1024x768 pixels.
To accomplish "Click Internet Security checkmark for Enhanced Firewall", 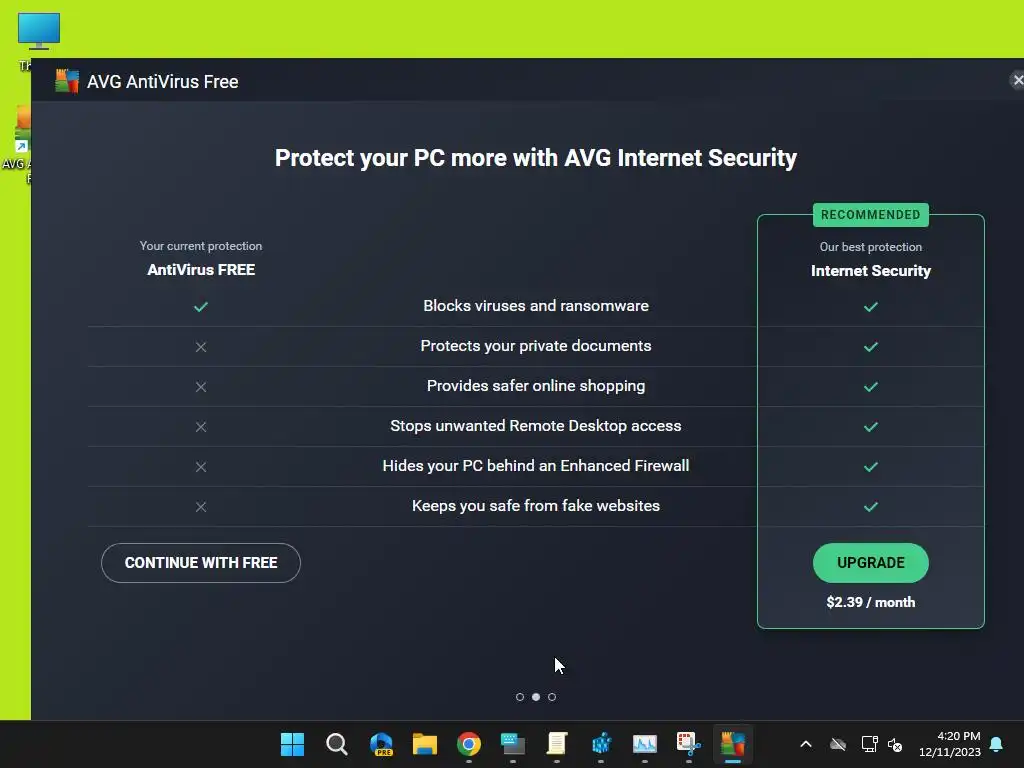I will (x=871, y=467).
